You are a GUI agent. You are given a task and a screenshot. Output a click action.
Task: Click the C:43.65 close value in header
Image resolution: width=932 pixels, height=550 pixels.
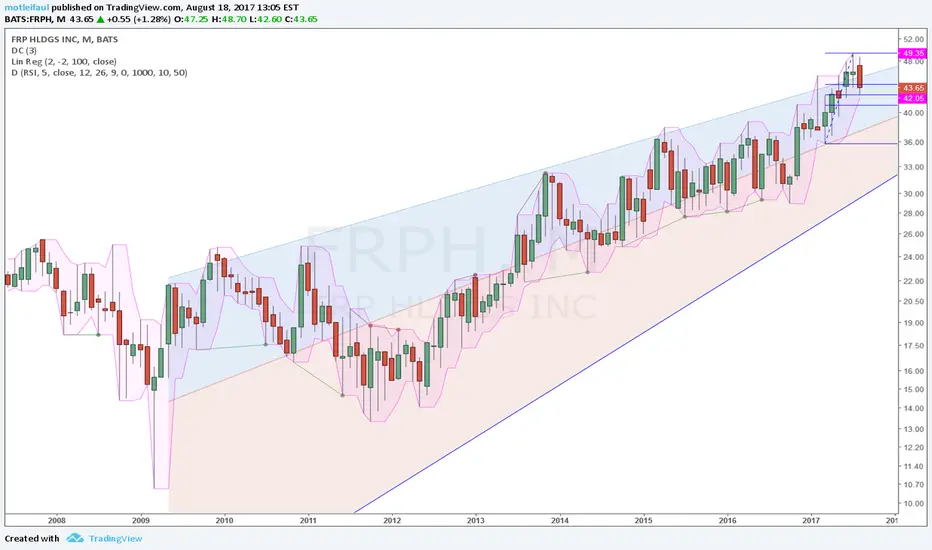pyautogui.click(x=301, y=19)
